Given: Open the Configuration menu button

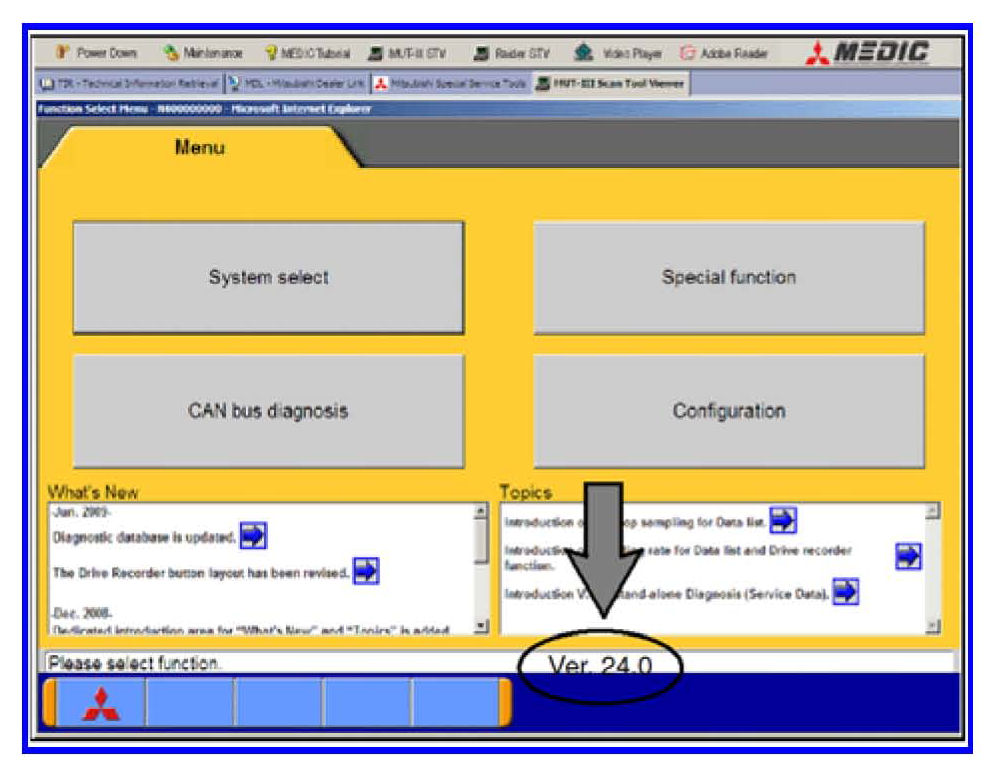Looking at the screenshot, I should 728,411.
